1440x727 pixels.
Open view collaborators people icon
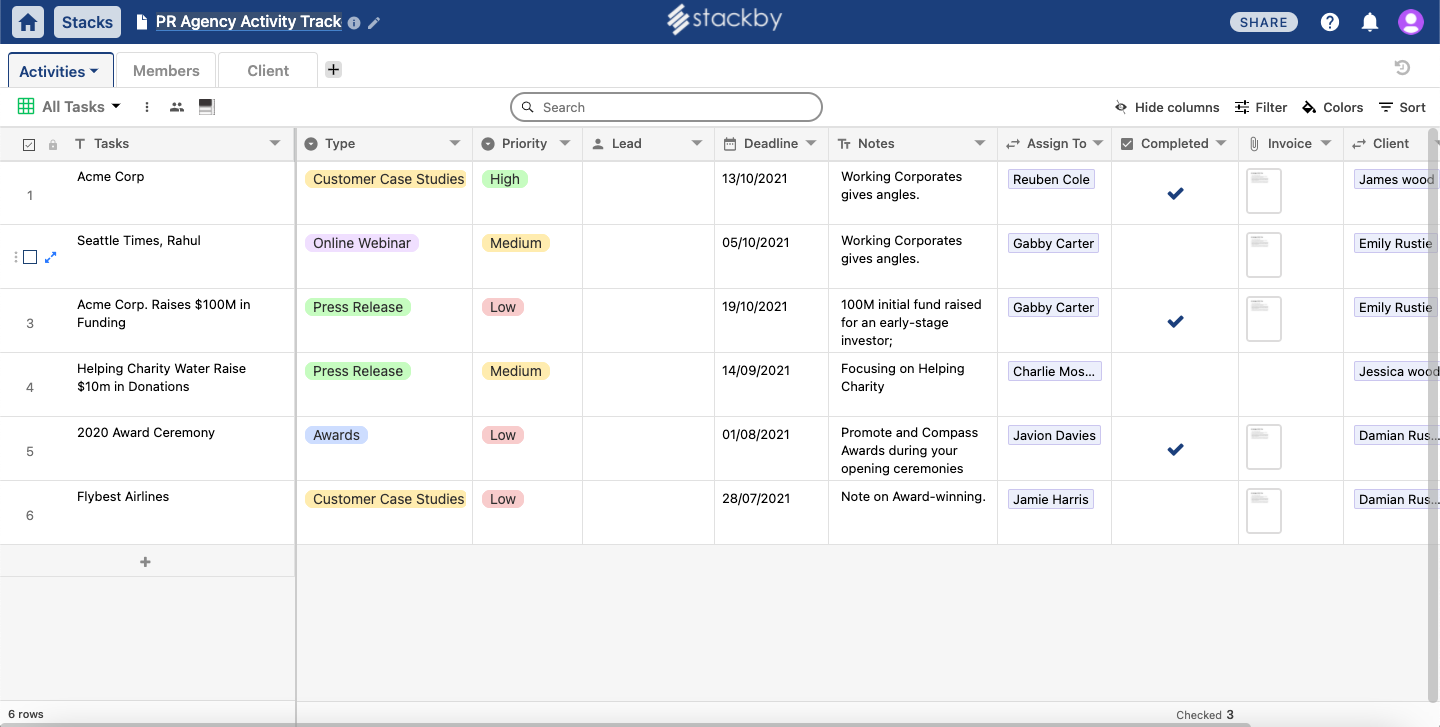pos(177,107)
